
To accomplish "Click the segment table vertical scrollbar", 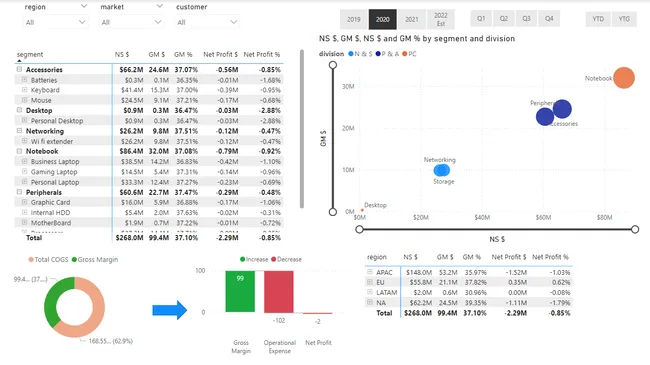I will 302,129.
